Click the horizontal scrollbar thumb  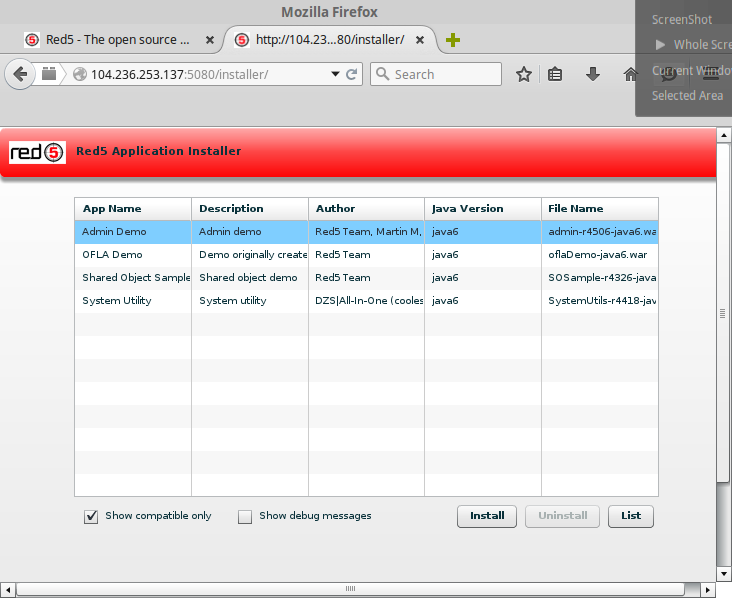(x=350, y=589)
